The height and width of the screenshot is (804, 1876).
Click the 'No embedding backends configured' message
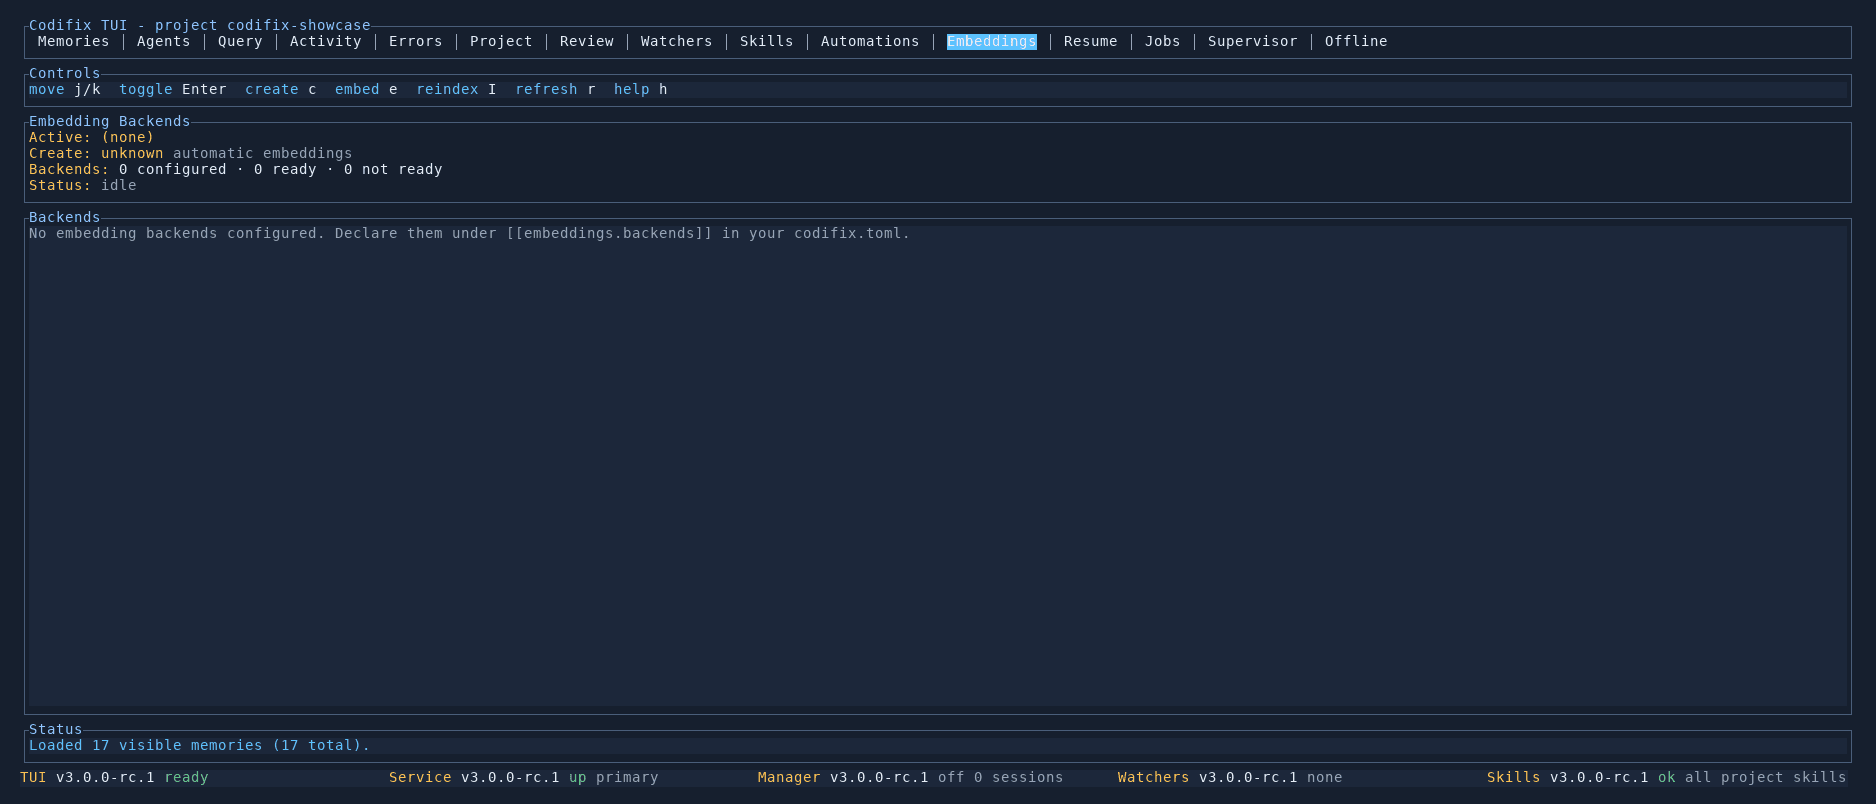(470, 233)
